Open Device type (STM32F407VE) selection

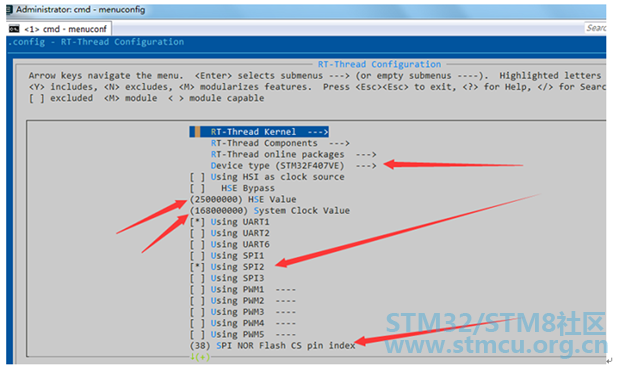pyautogui.click(x=293, y=165)
